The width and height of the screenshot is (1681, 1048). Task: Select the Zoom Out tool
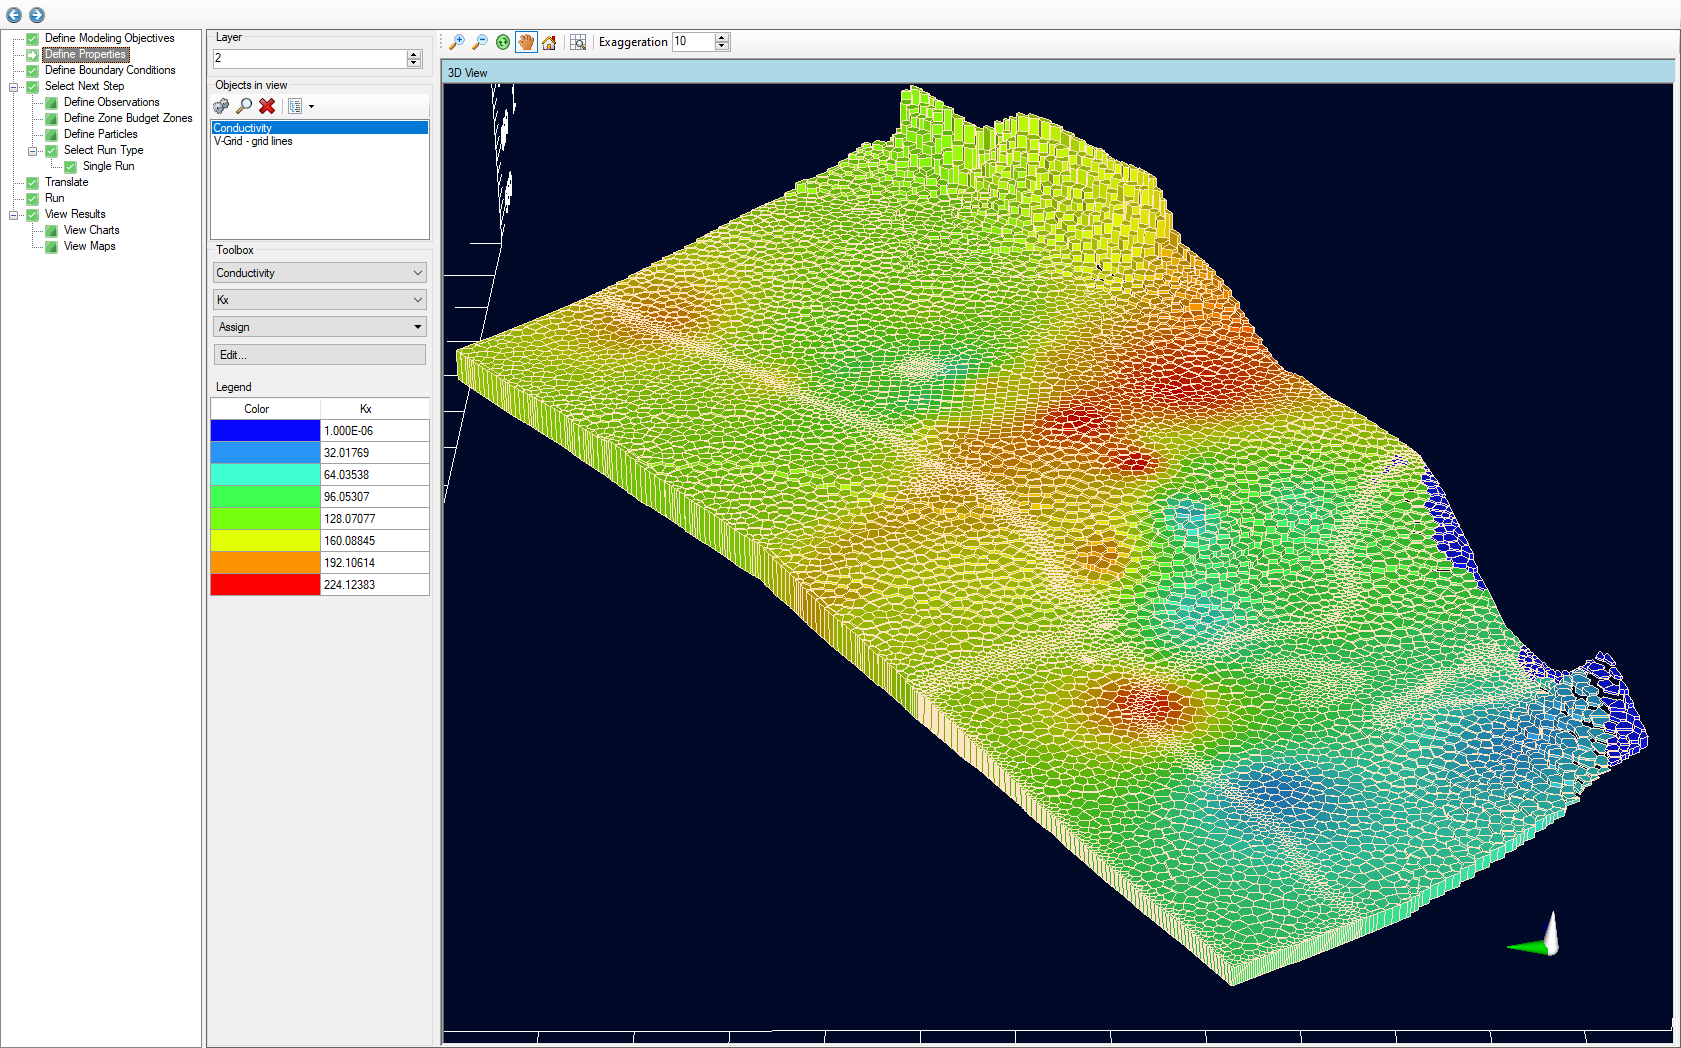tap(480, 42)
